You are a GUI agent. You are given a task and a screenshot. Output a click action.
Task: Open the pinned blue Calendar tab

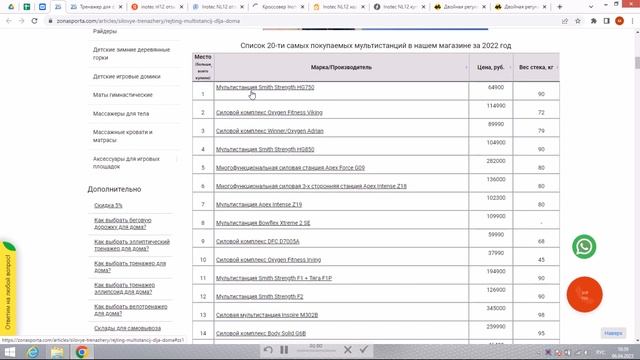42,7
